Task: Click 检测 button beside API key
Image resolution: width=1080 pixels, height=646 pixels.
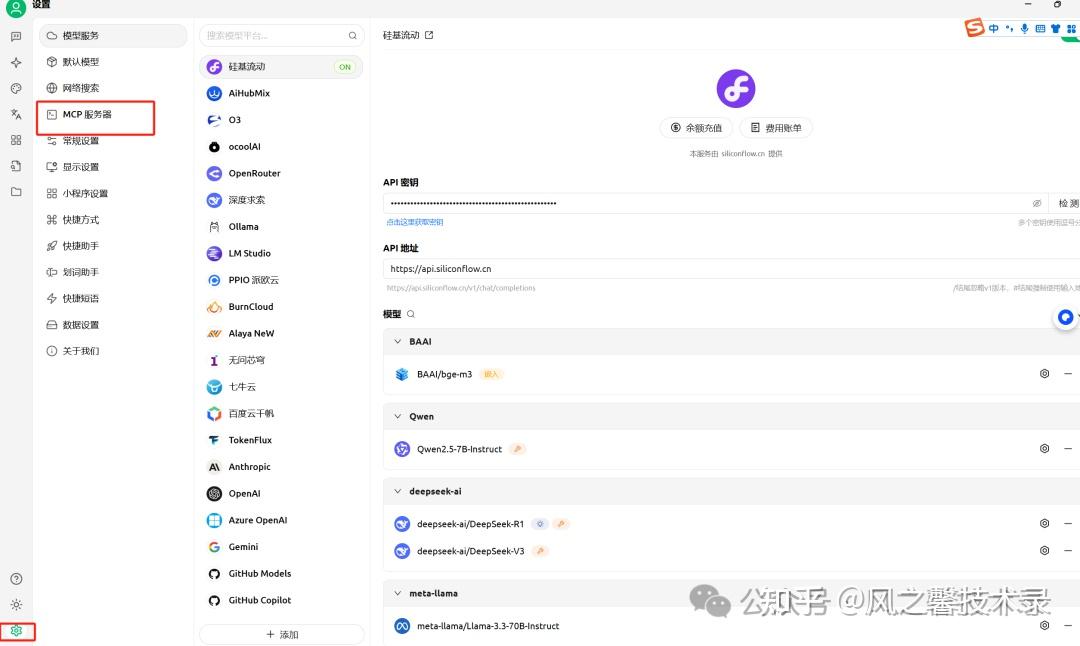Action: pos(1067,203)
